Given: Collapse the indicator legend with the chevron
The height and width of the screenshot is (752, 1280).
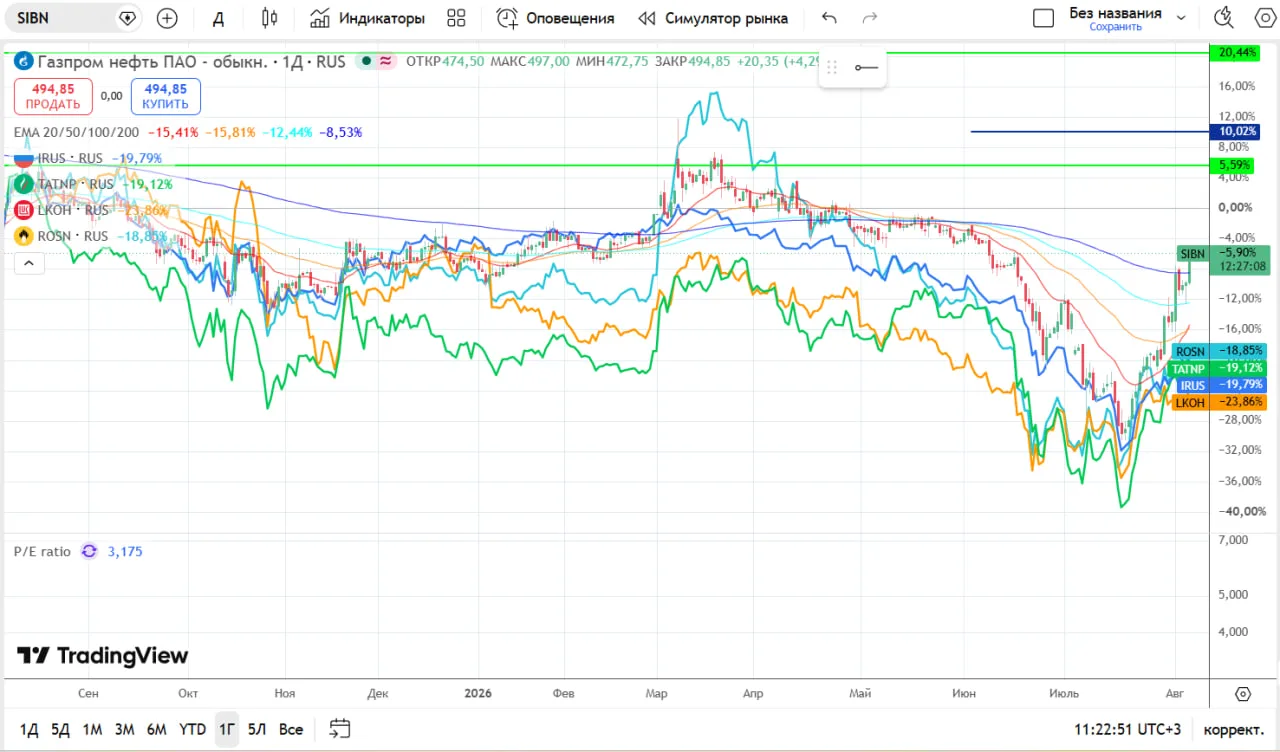Looking at the screenshot, I should pos(28,263).
